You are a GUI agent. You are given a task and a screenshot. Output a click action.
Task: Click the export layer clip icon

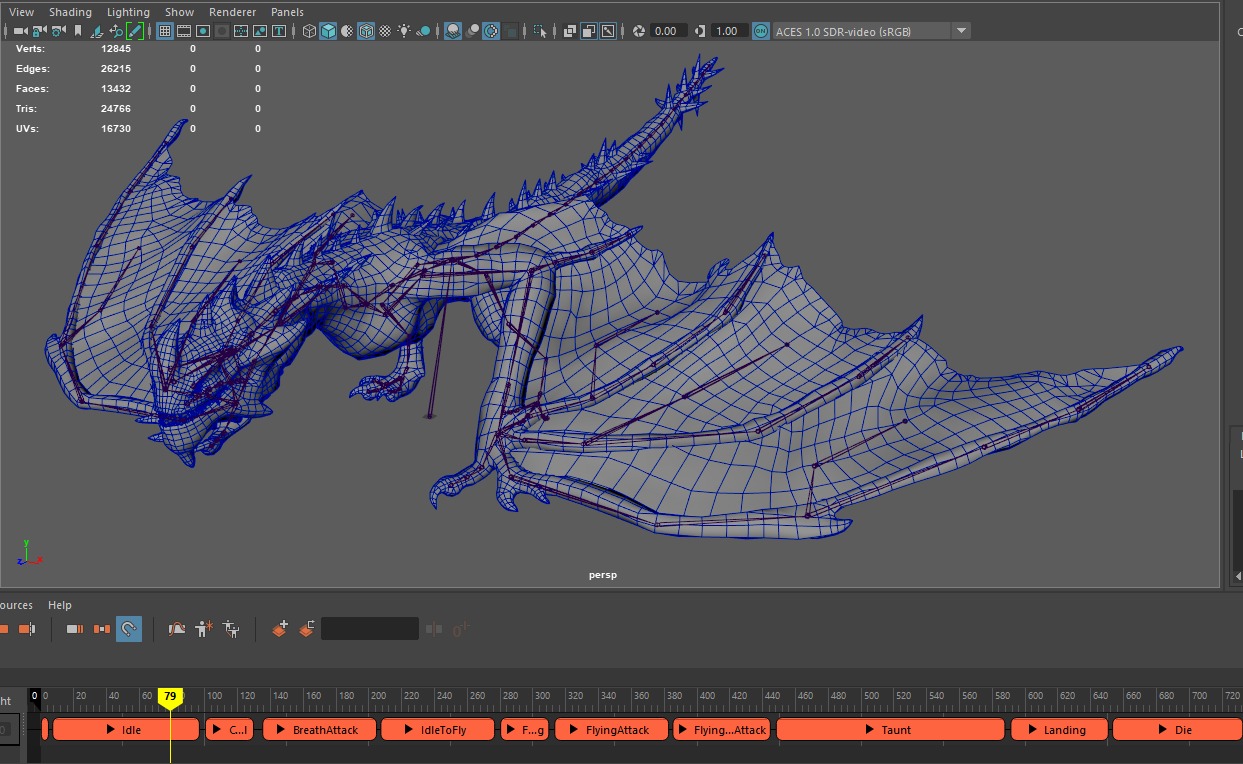click(307, 629)
